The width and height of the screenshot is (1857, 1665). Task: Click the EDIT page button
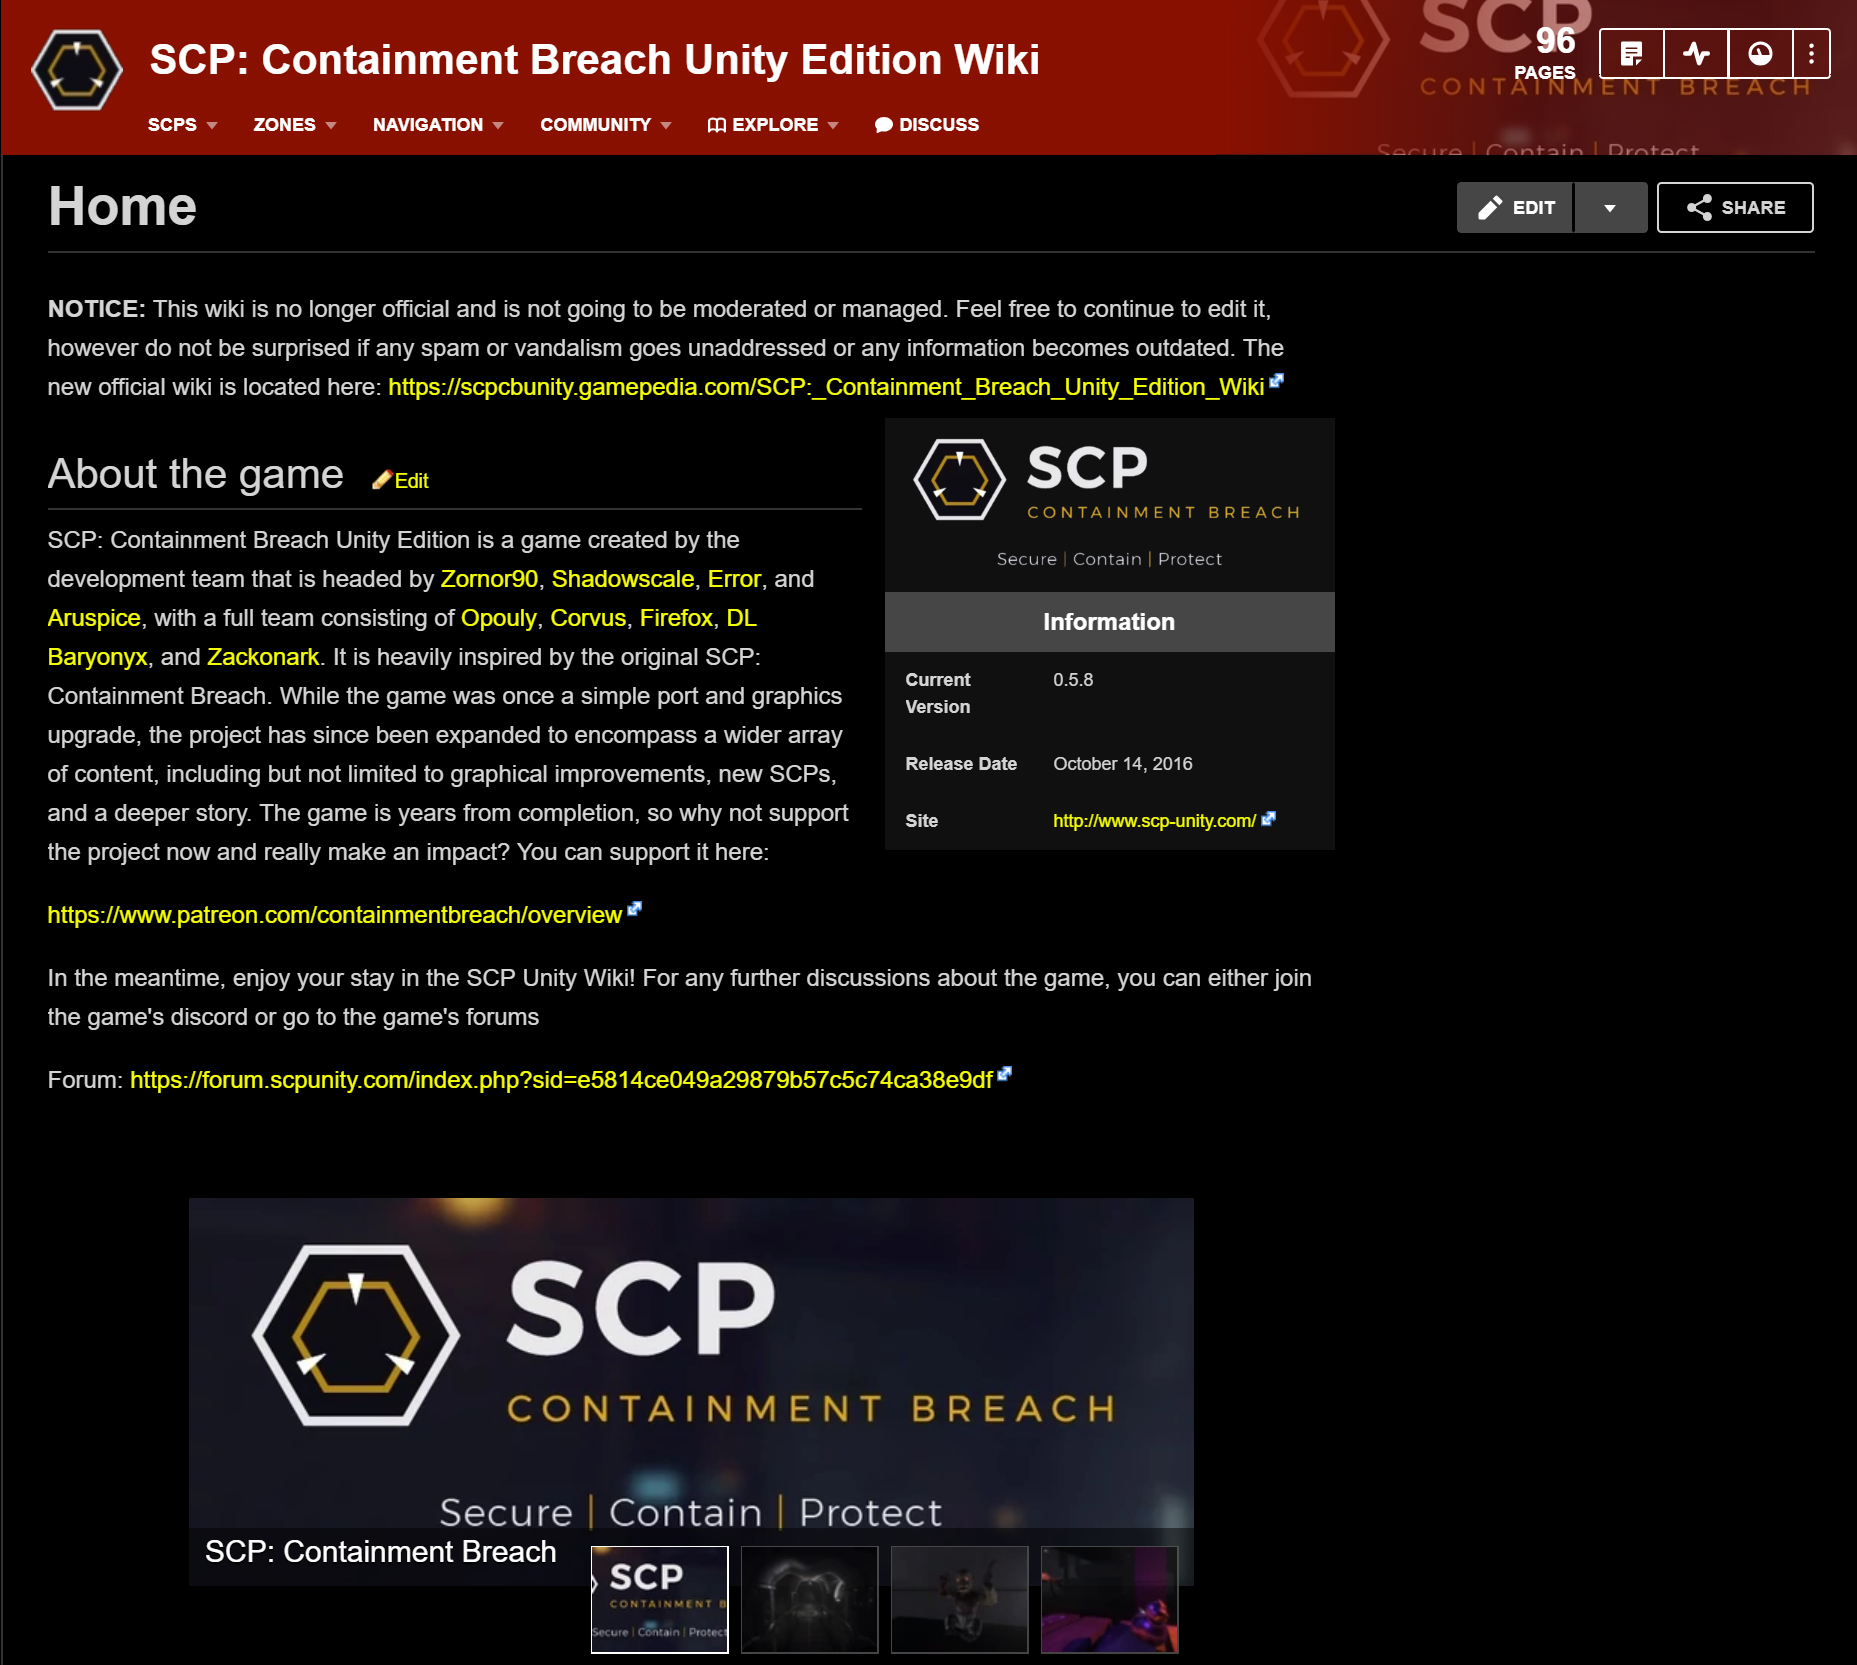(x=1515, y=208)
